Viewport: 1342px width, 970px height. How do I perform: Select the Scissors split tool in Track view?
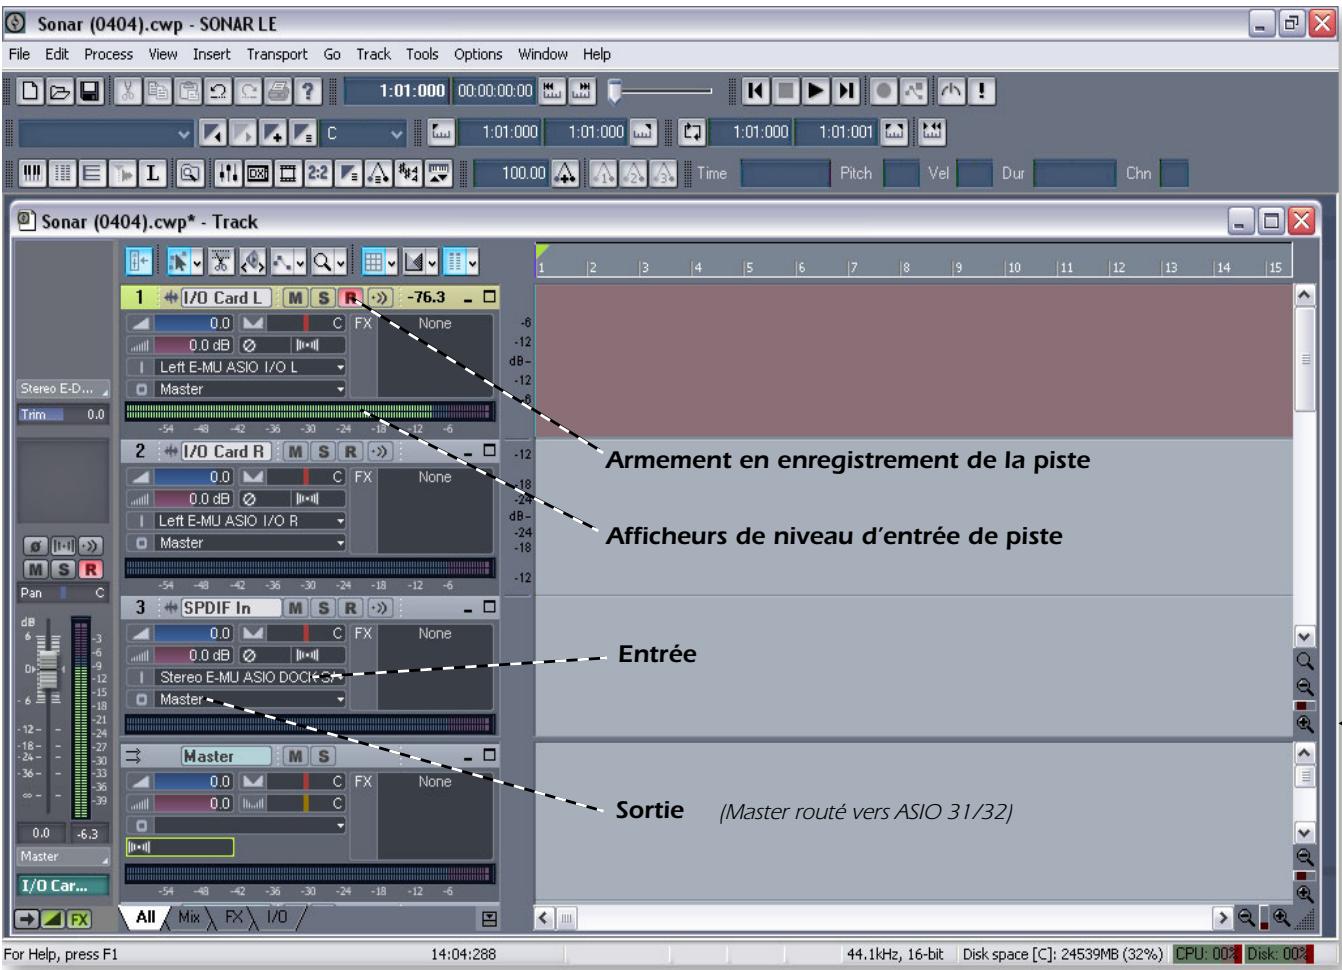click(x=221, y=262)
